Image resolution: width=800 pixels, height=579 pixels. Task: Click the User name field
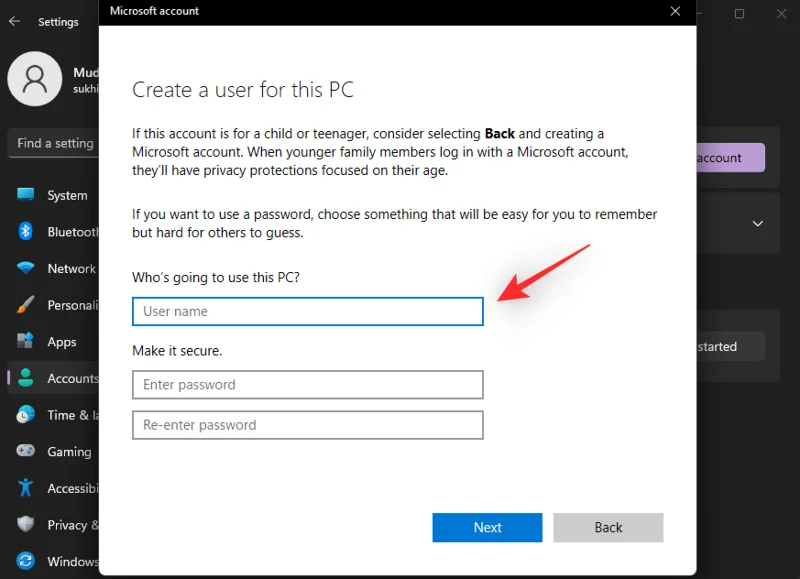(x=307, y=311)
